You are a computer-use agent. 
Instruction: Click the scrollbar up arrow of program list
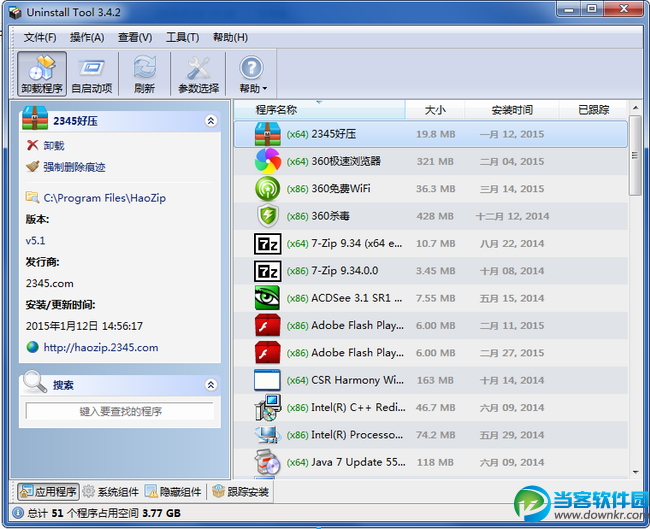pos(635,108)
